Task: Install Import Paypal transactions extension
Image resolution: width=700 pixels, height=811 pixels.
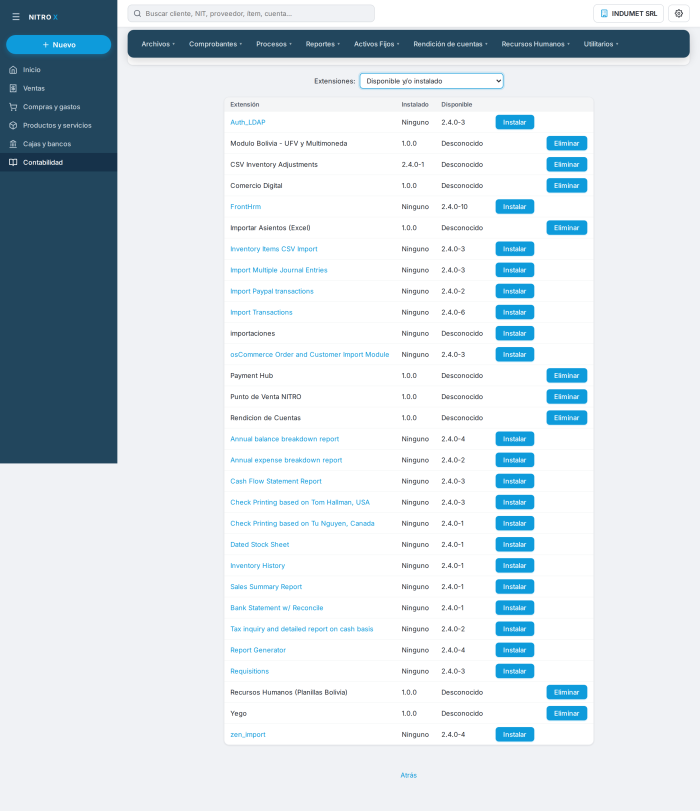Action: pyautogui.click(x=514, y=291)
